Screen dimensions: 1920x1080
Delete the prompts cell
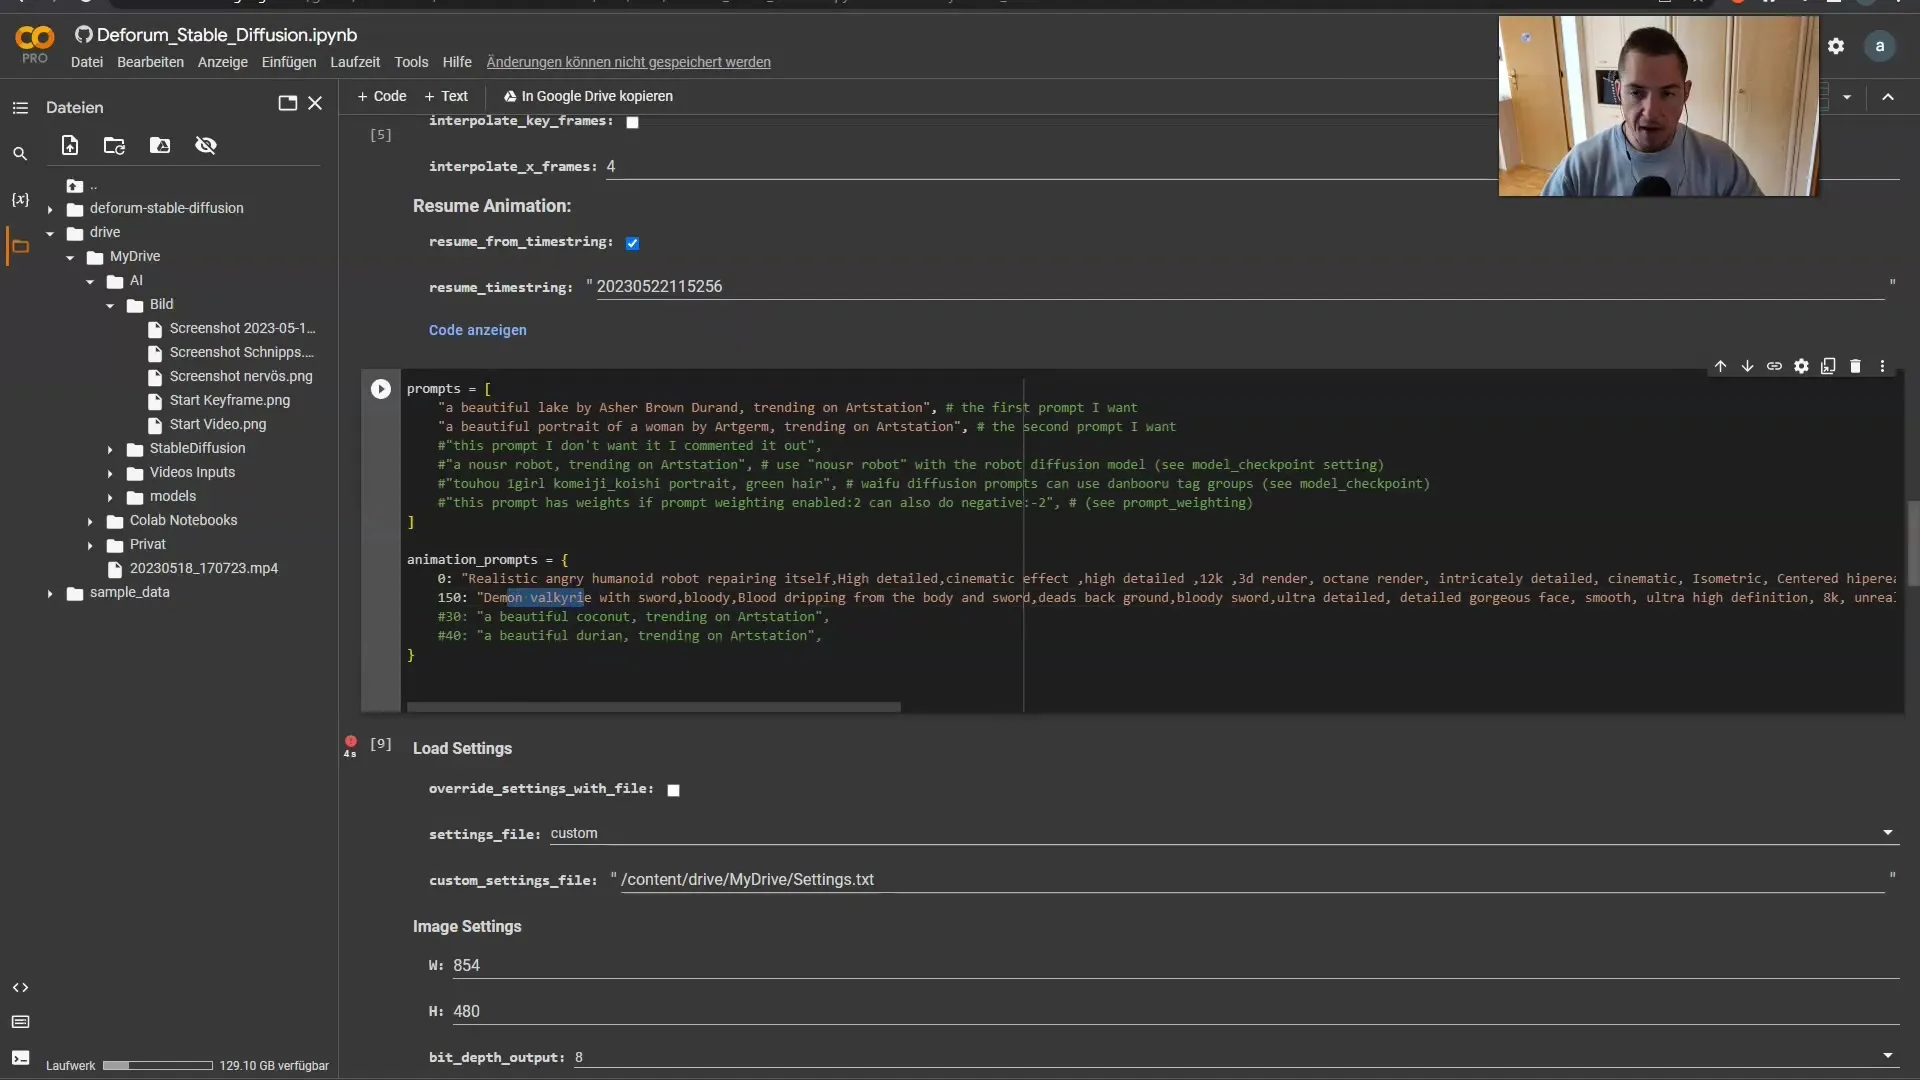(x=1855, y=366)
